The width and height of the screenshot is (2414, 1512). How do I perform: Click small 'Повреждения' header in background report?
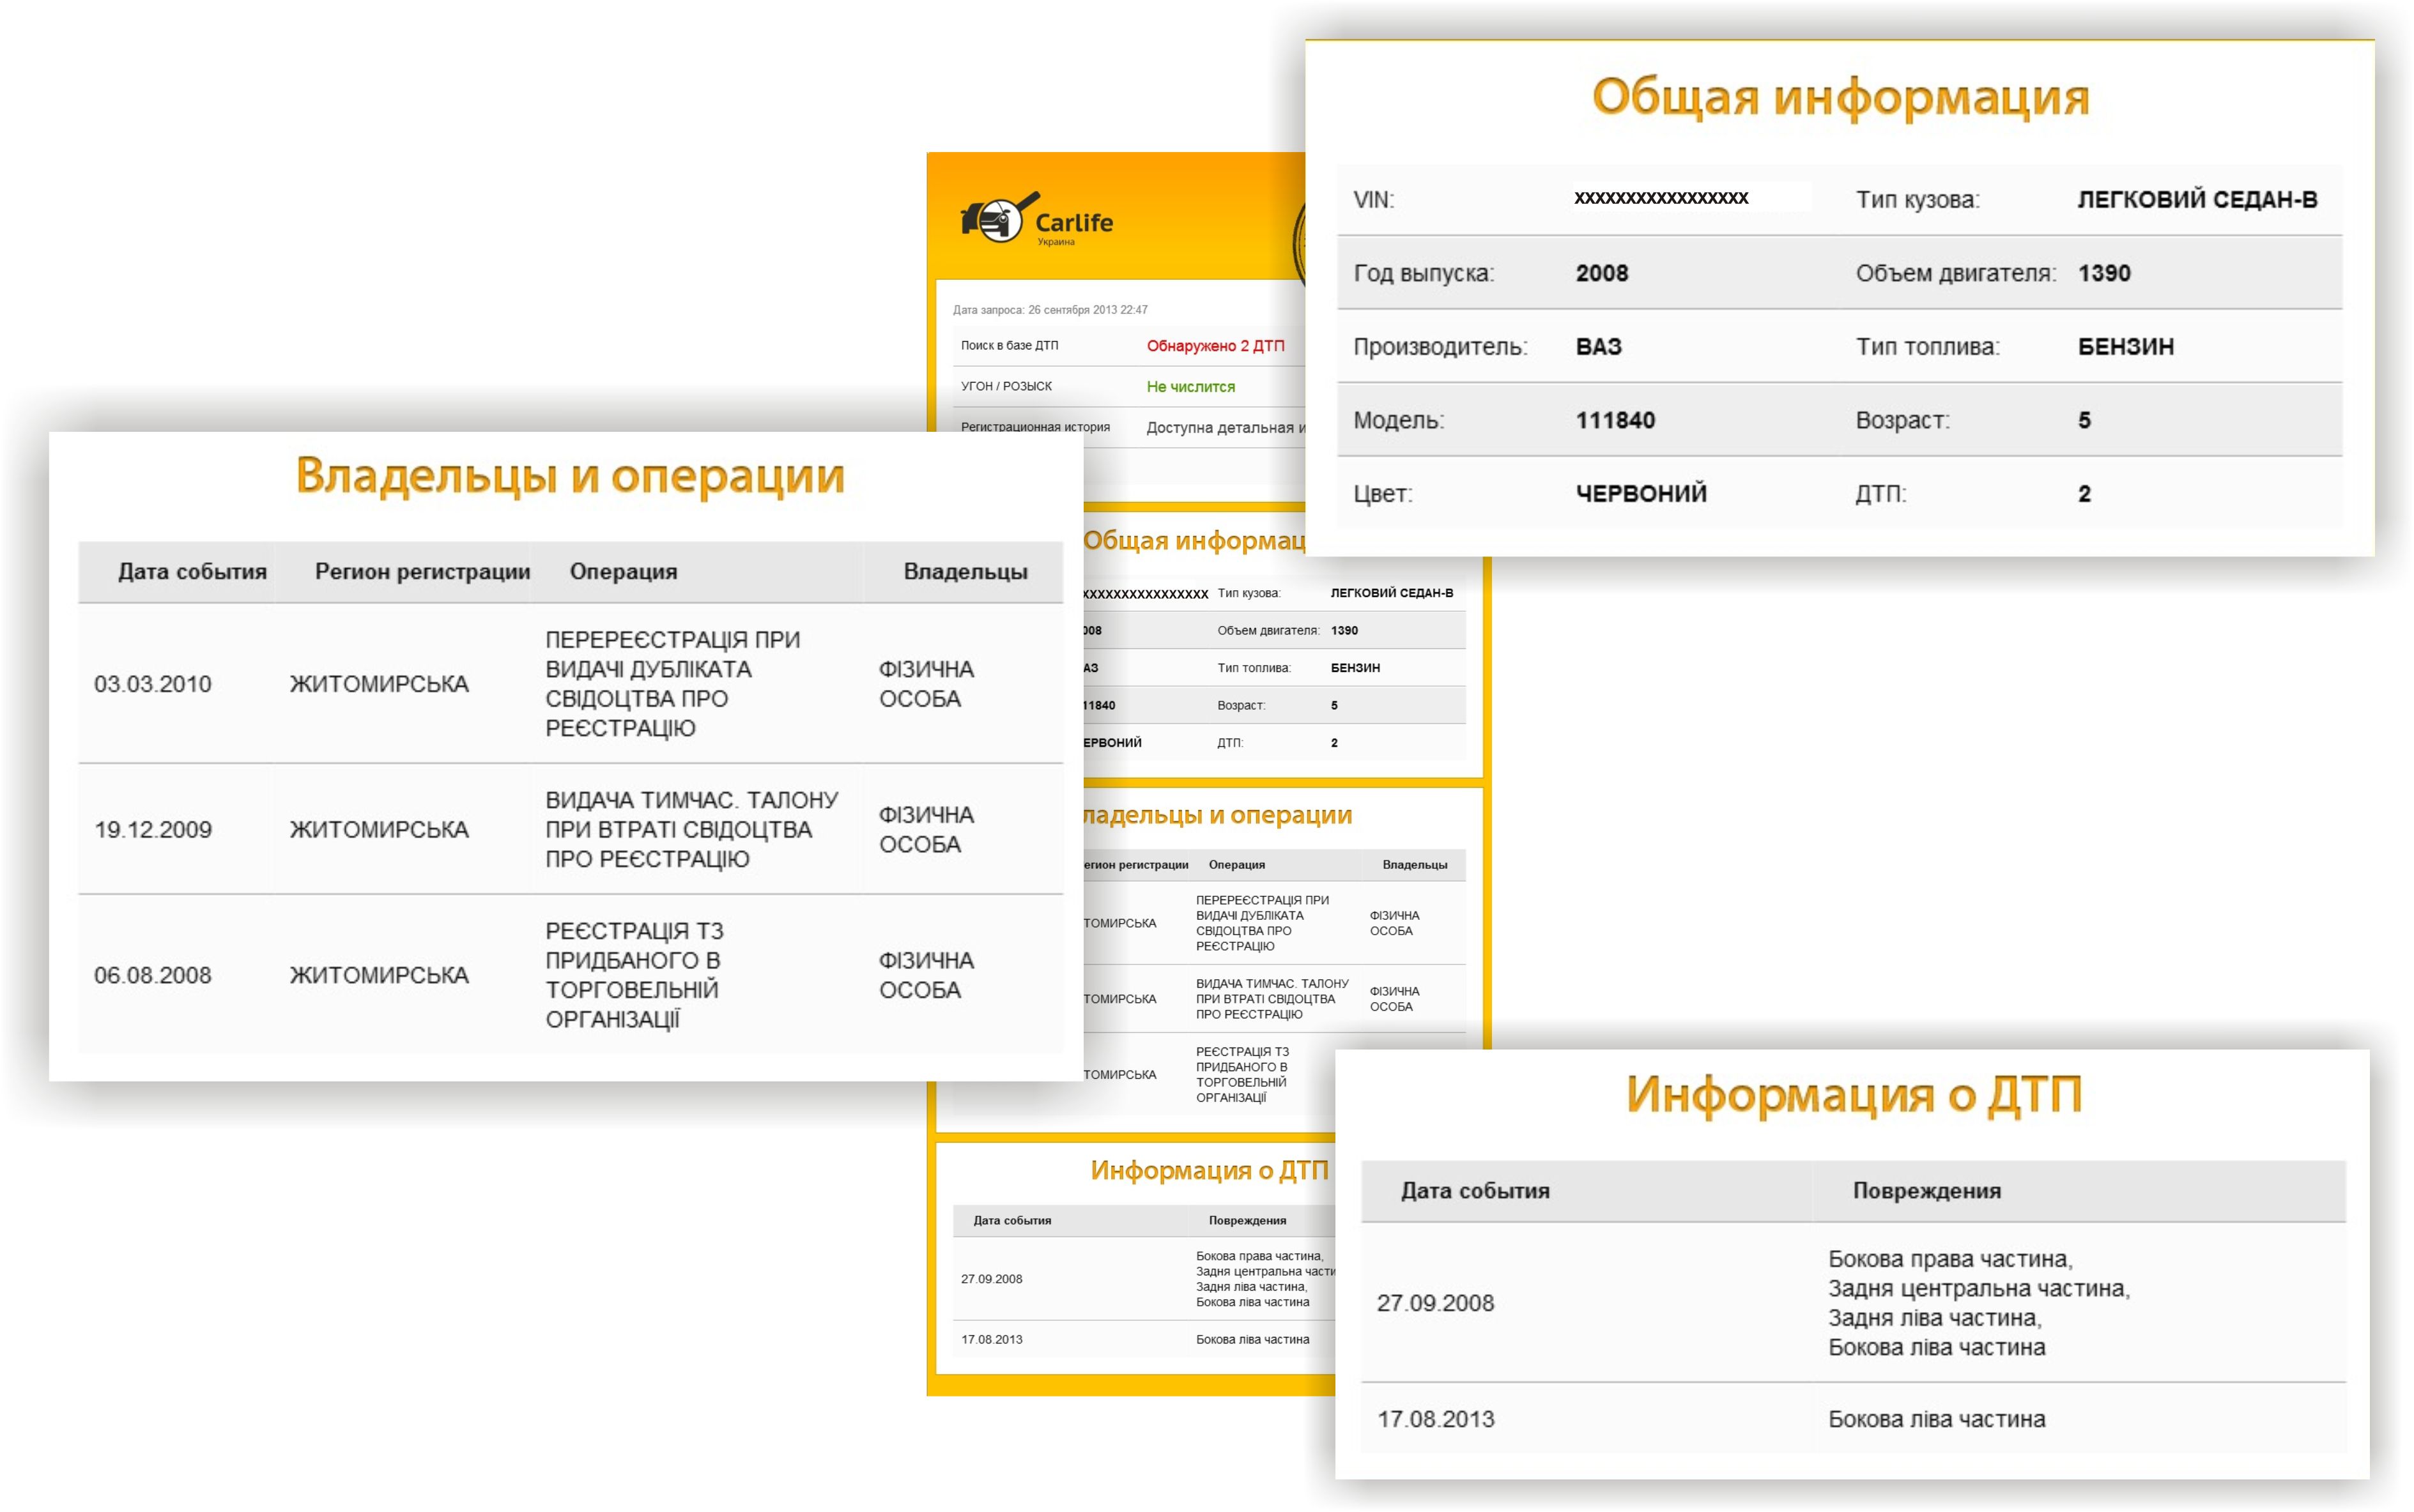point(1247,1221)
